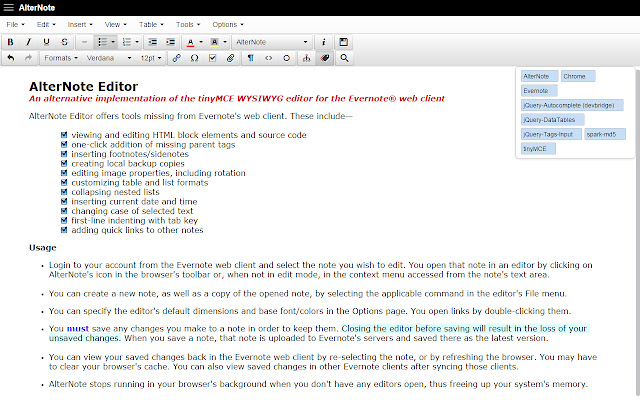This screenshot has width=640, height=400.
Task: Open the Table menu
Action: click(151, 24)
